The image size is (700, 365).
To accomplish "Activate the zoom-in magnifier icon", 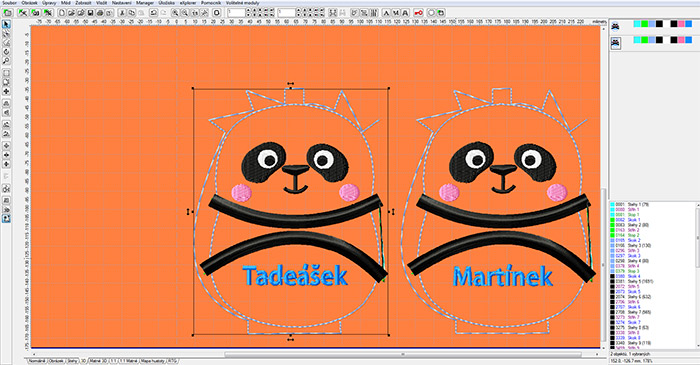I will click(x=175, y=13).
